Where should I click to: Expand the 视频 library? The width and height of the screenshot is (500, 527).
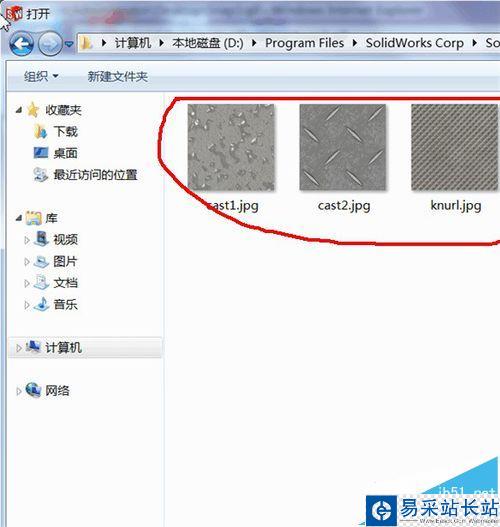coord(27,240)
